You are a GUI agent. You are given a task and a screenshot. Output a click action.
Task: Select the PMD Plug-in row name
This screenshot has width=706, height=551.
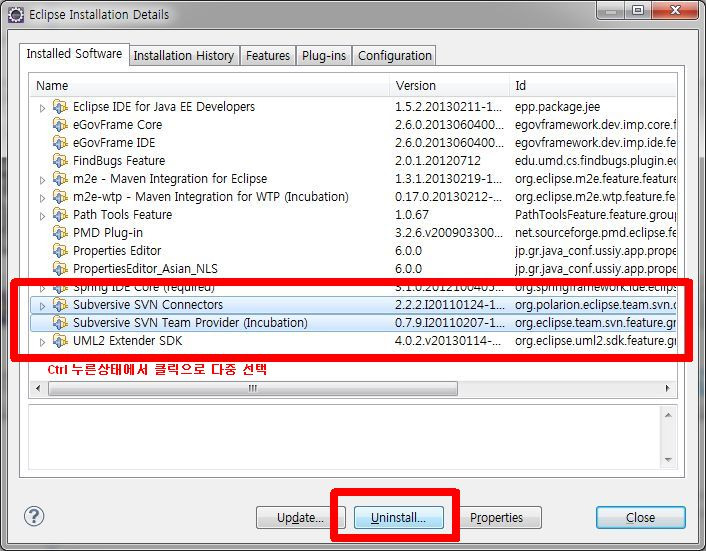click(108, 233)
